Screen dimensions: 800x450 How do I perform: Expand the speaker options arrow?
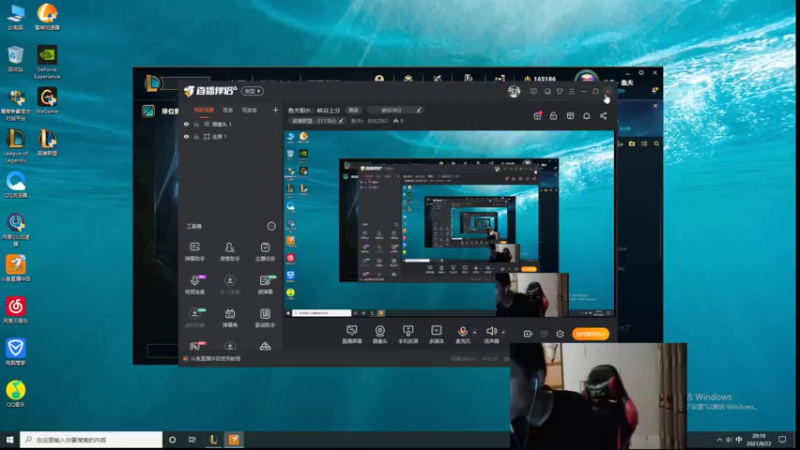(503, 332)
